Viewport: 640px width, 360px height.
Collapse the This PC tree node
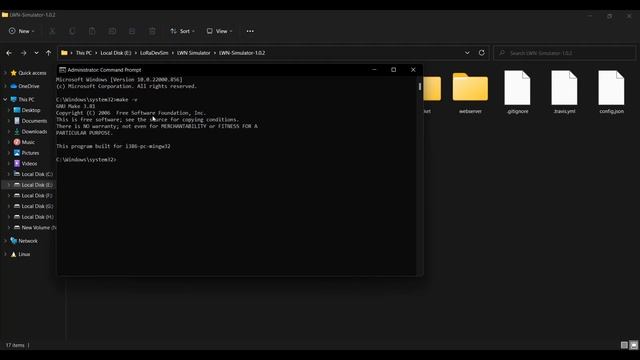pos(5,100)
